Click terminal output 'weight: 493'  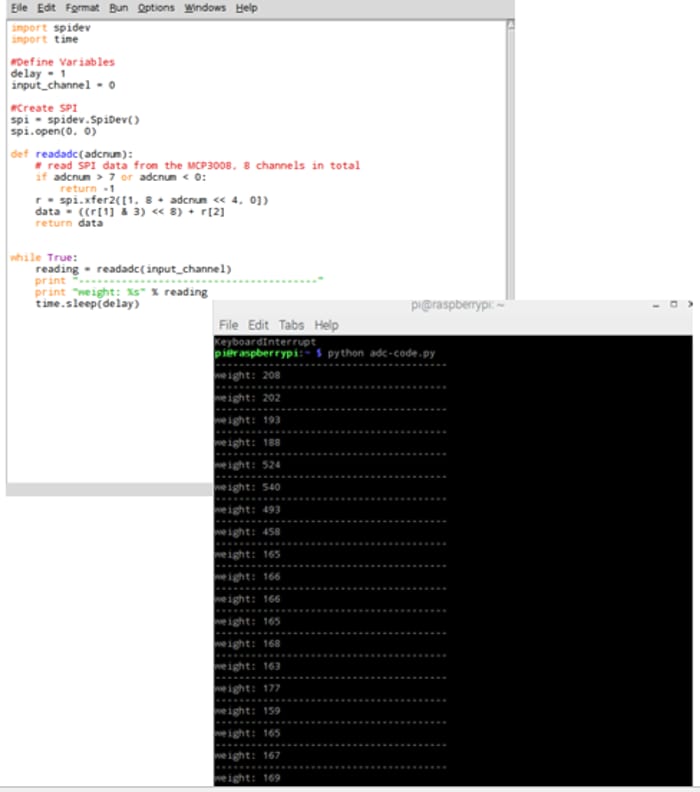(247, 509)
